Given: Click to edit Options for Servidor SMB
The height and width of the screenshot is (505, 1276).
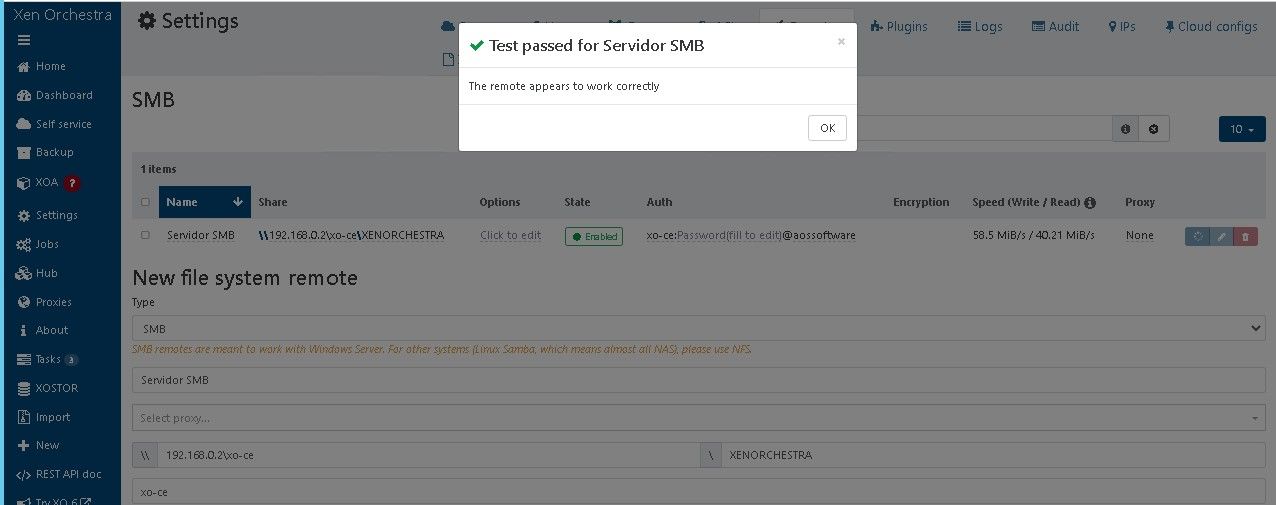Looking at the screenshot, I should click(x=510, y=235).
